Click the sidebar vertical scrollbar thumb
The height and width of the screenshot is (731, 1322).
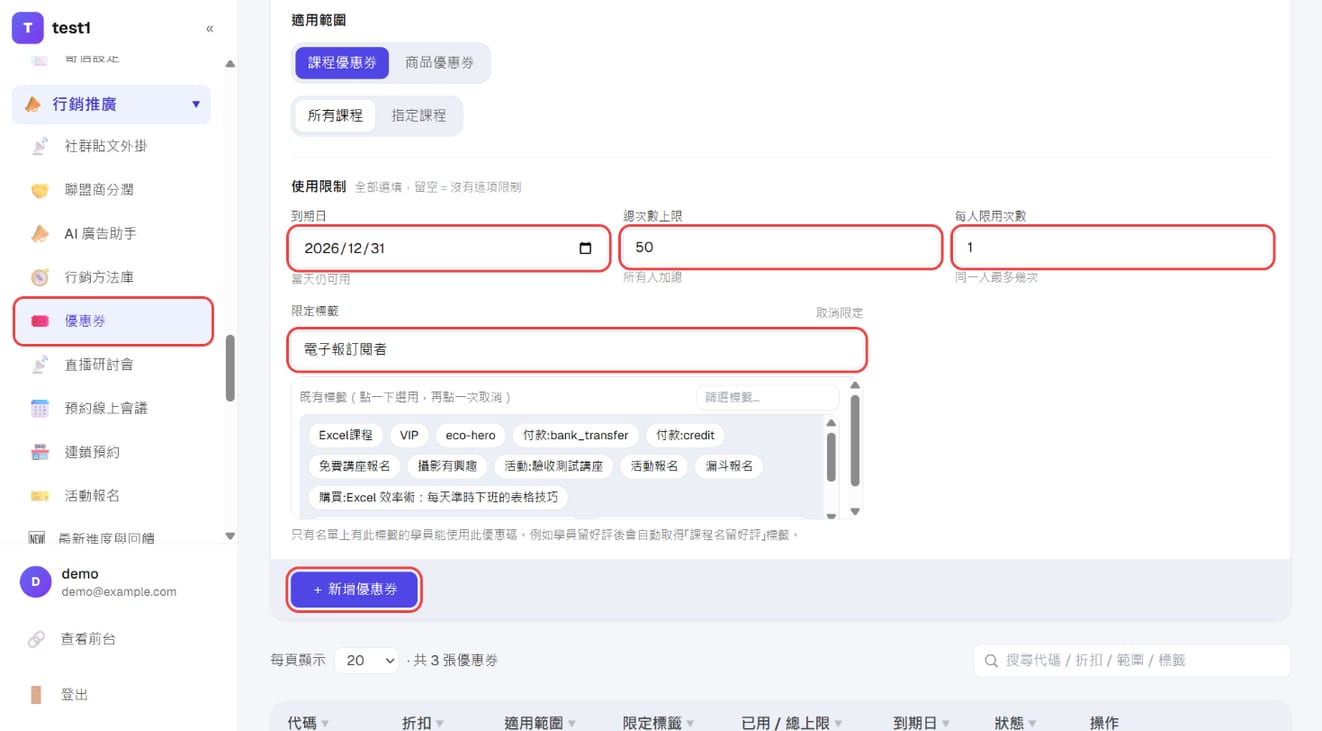pyautogui.click(x=230, y=367)
